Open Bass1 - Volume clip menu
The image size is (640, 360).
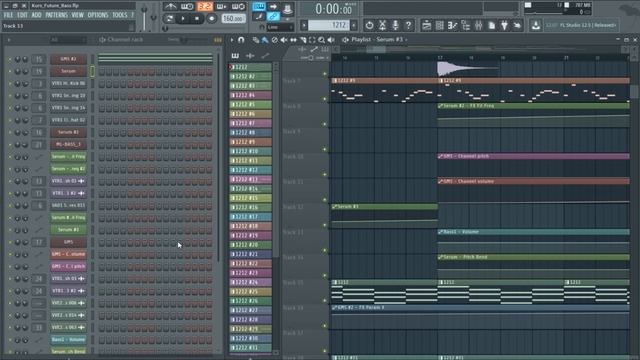440,232
